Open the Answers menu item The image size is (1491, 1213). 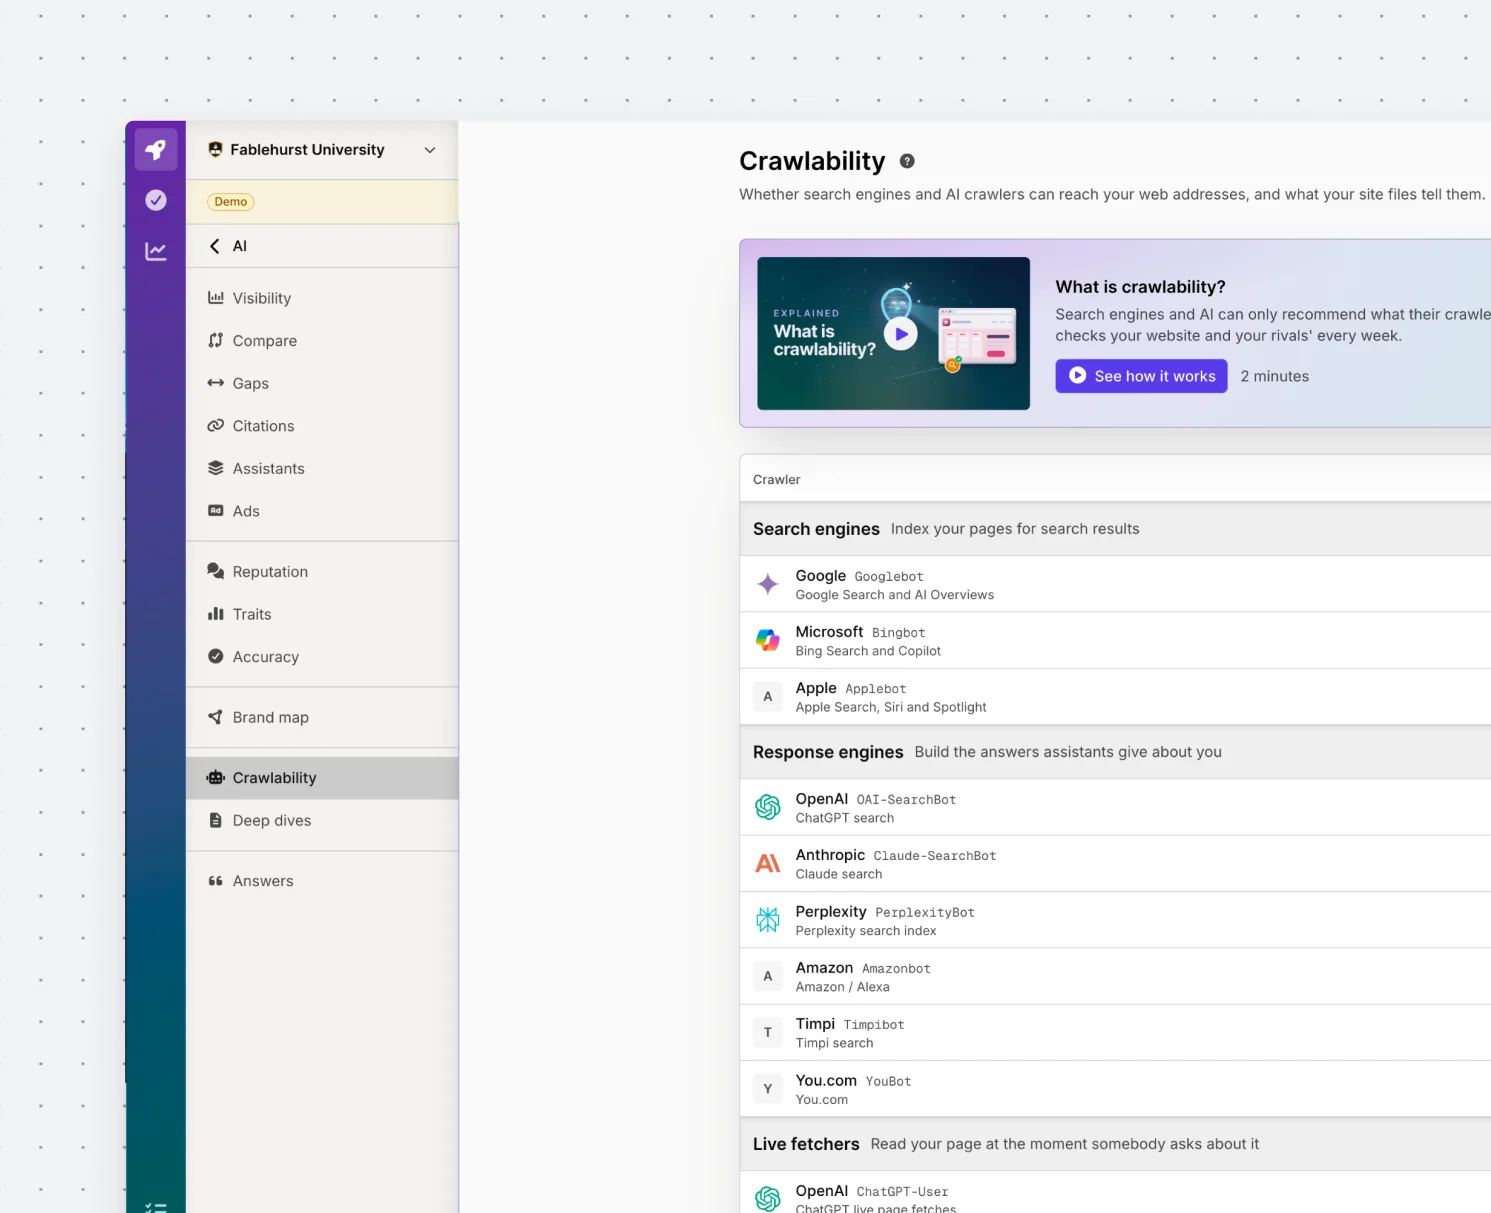click(x=322, y=881)
